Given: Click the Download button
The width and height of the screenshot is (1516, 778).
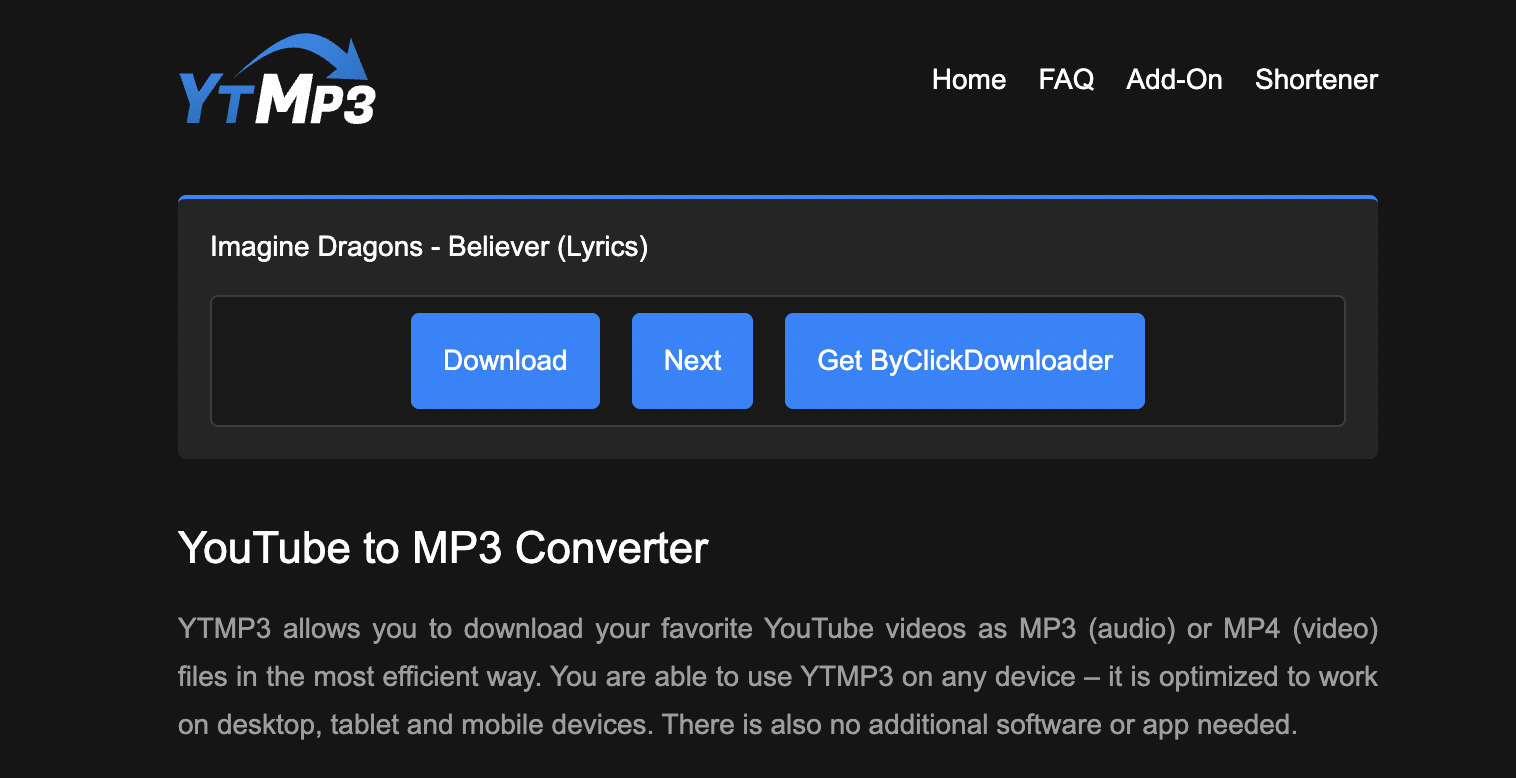Looking at the screenshot, I should point(505,361).
